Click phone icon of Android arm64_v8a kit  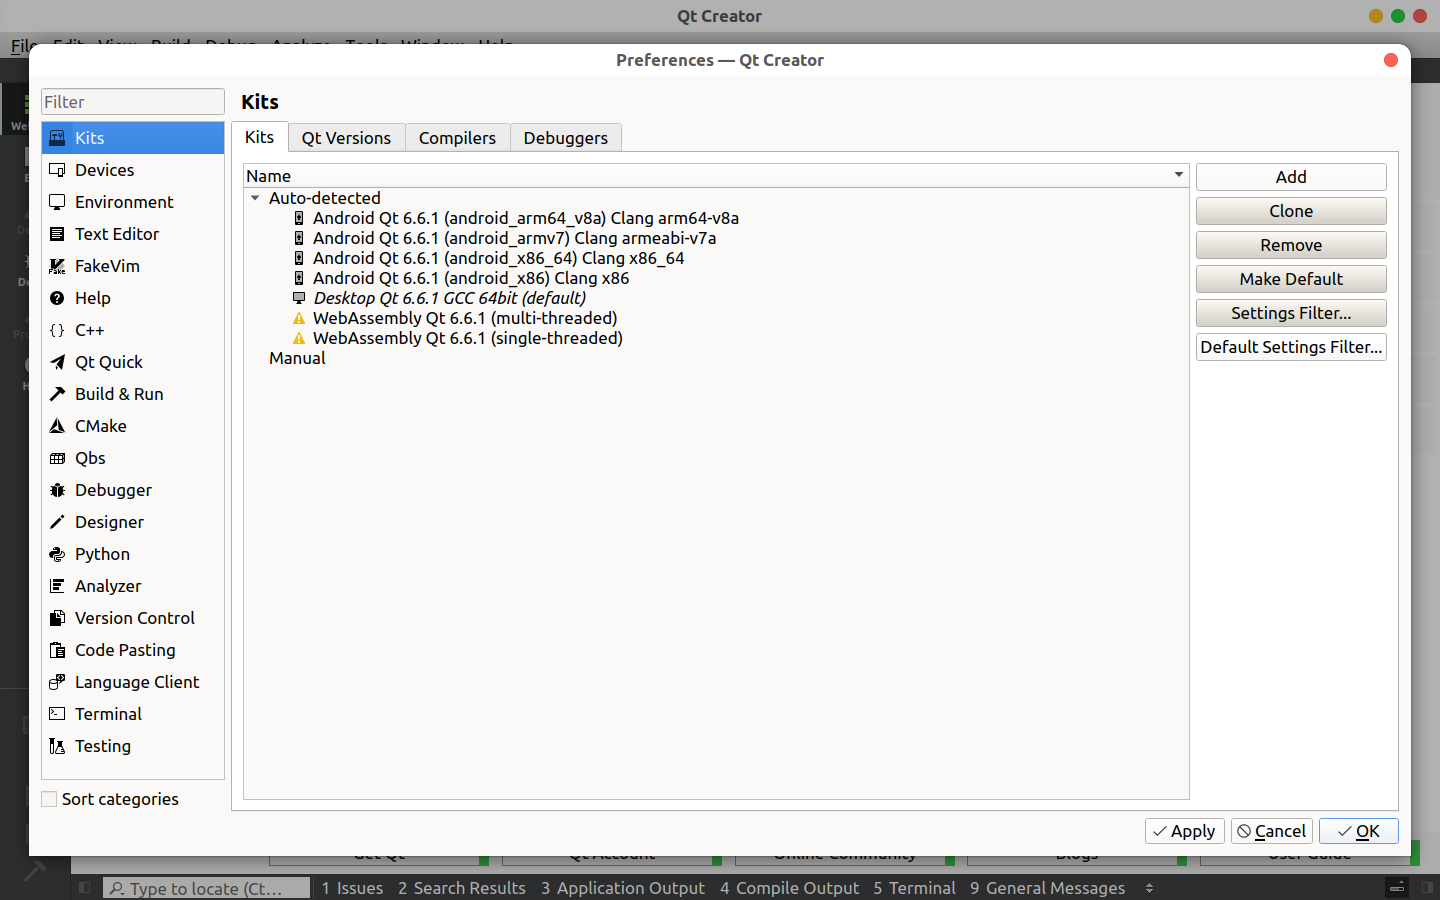coord(298,218)
